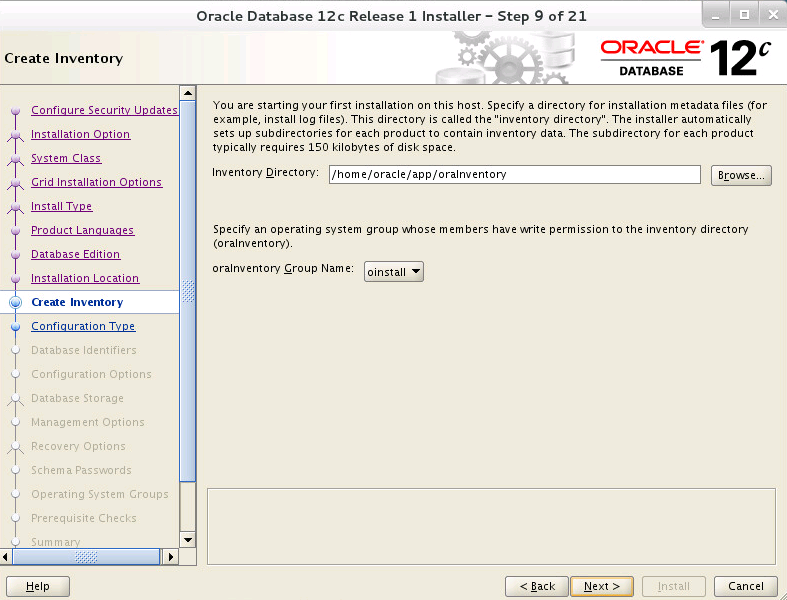
Task: Click the Database Edition bullet icon
Action: pos(16,255)
